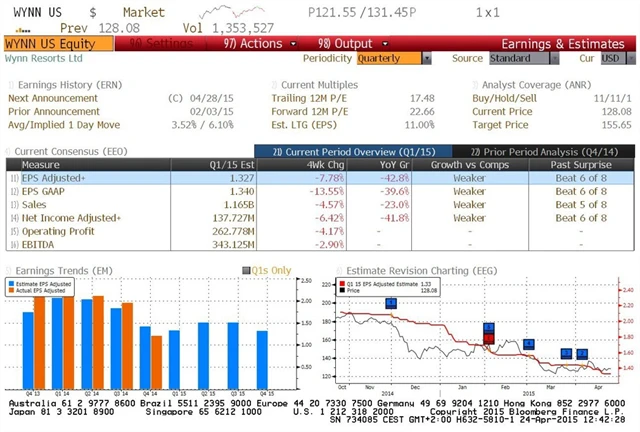Open the Cur USD currency dropdown
640x432 pixels.
(612, 59)
